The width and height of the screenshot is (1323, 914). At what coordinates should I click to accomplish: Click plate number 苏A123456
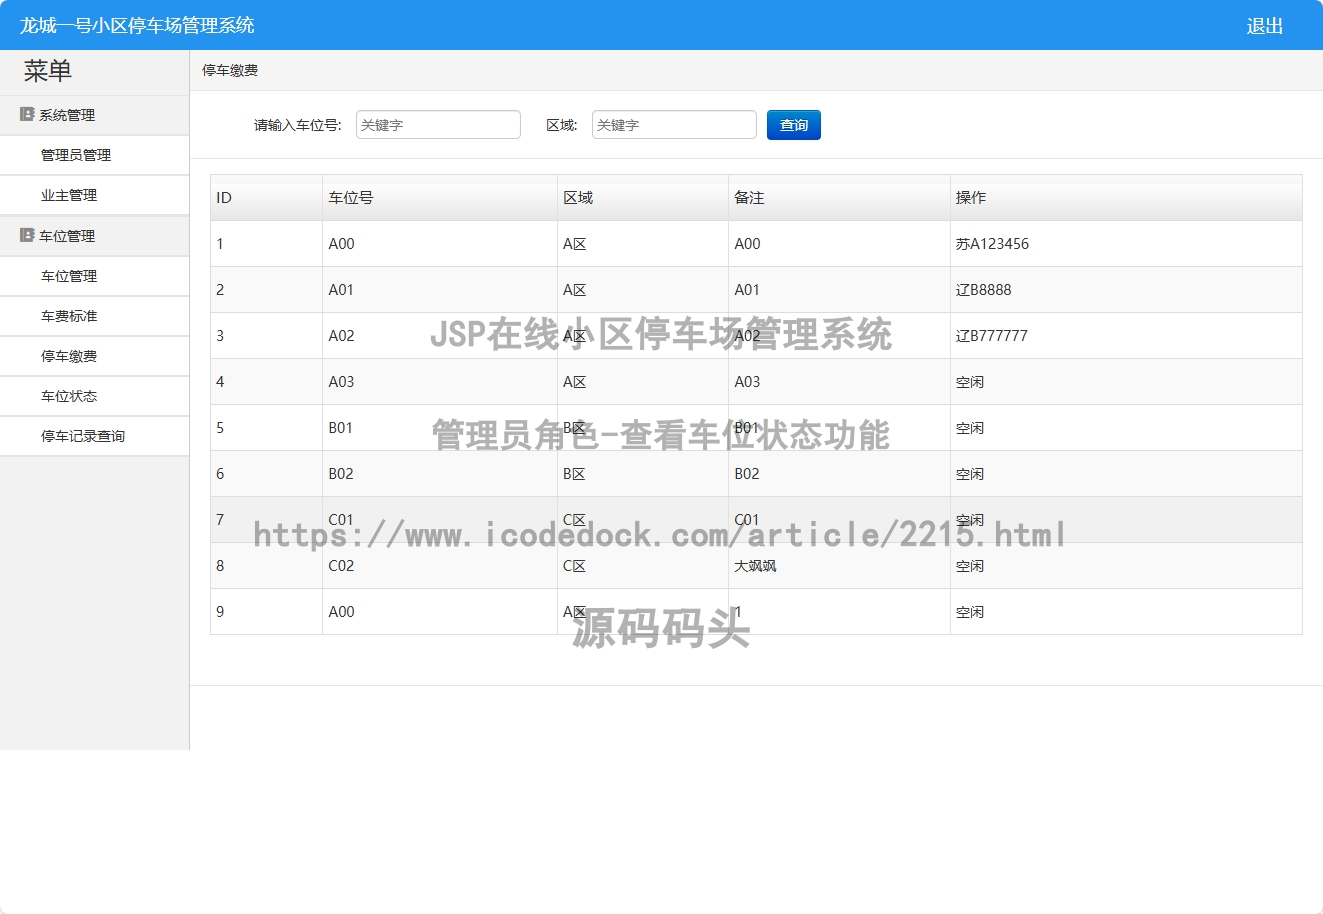click(x=992, y=244)
